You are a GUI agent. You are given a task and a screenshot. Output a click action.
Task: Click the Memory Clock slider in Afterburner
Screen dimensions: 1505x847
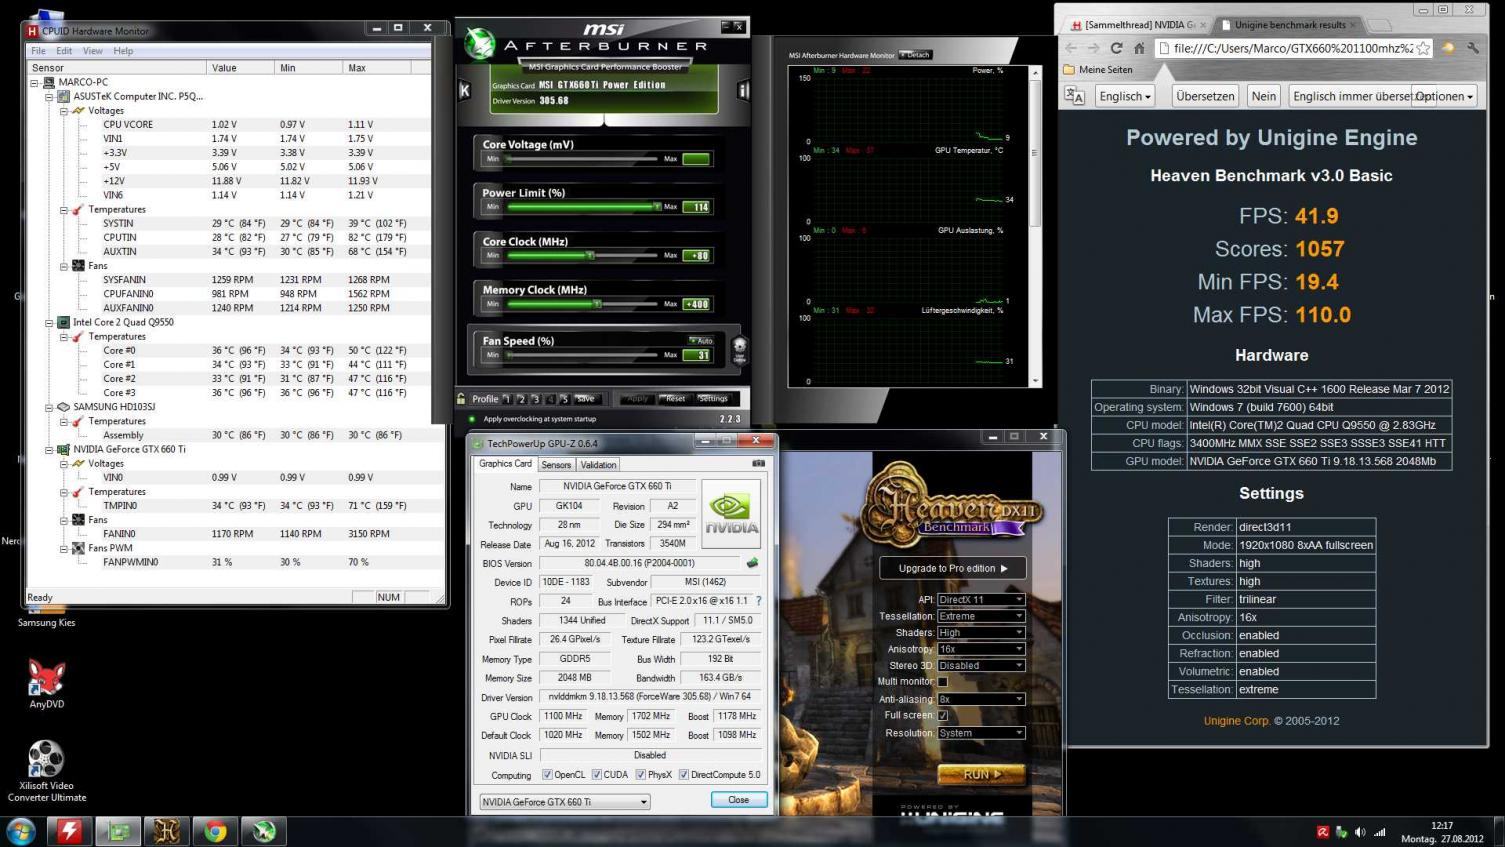[x=583, y=304]
